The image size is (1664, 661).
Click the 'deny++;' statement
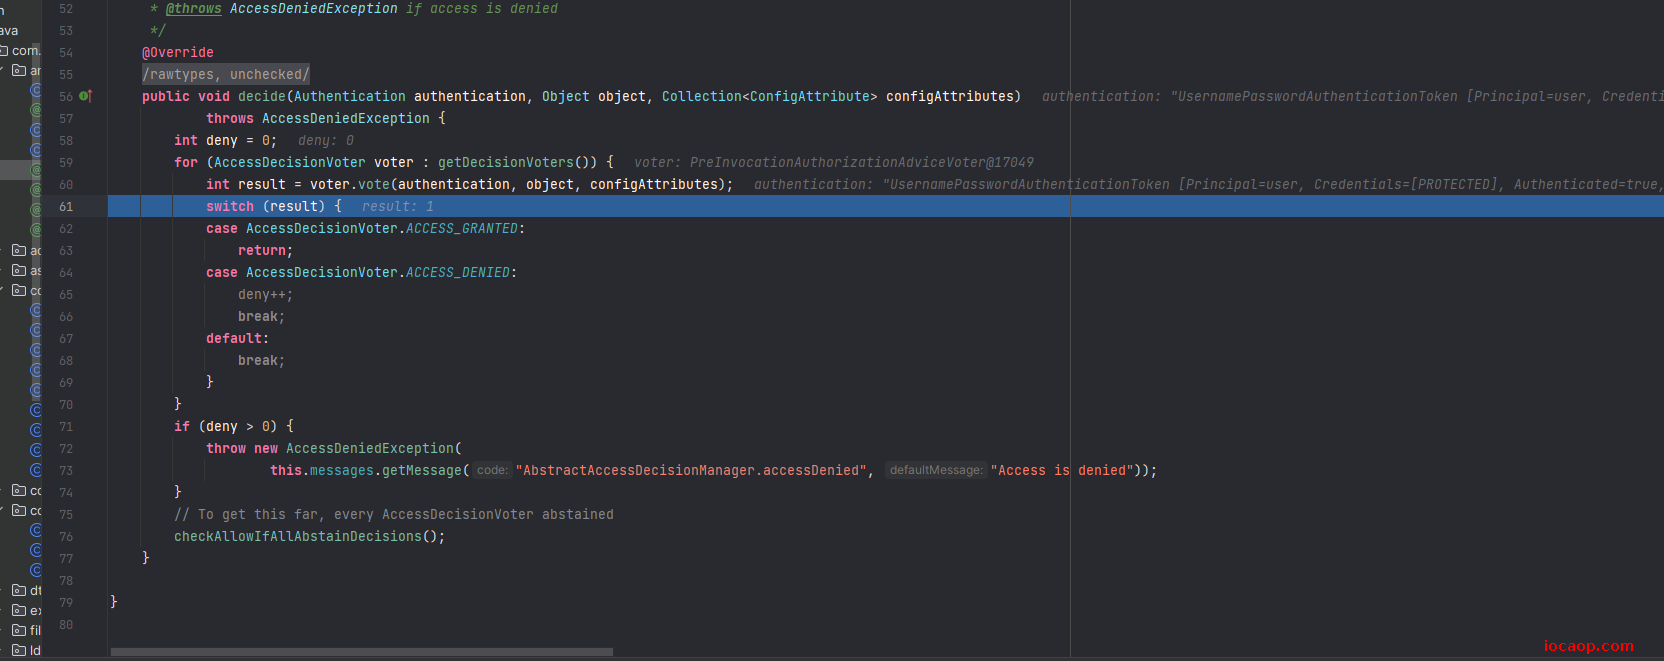[266, 294]
